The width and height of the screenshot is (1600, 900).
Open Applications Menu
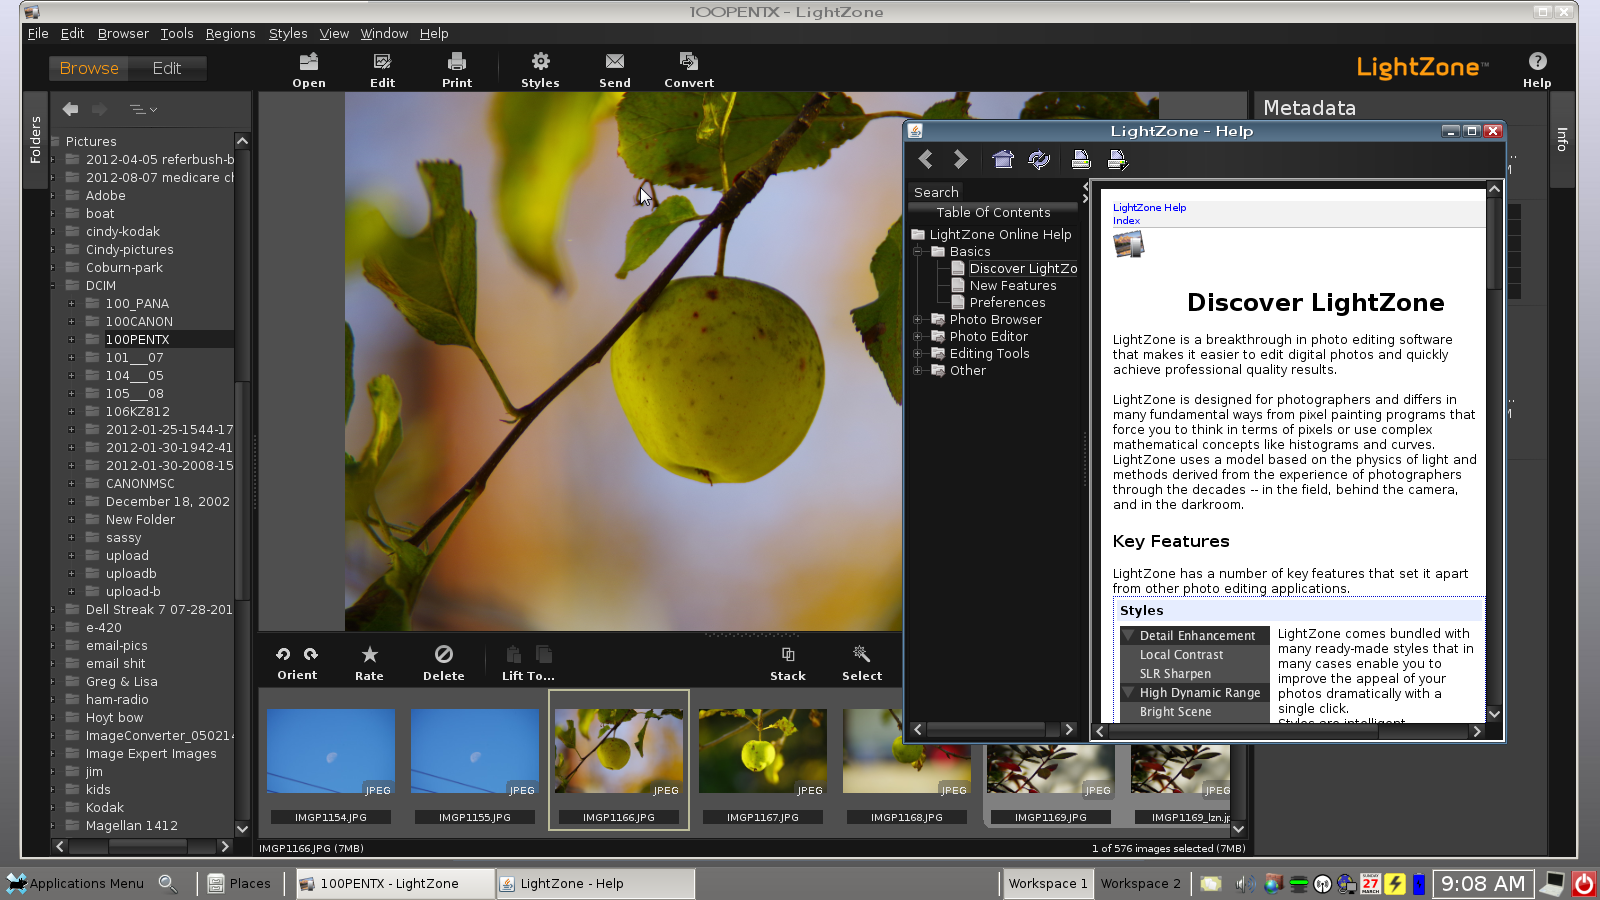[x=76, y=884]
